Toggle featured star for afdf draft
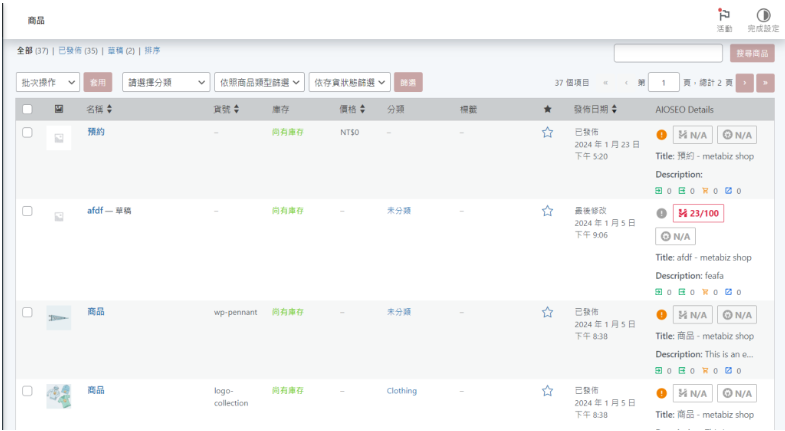This screenshot has width=785, height=431. click(x=547, y=211)
